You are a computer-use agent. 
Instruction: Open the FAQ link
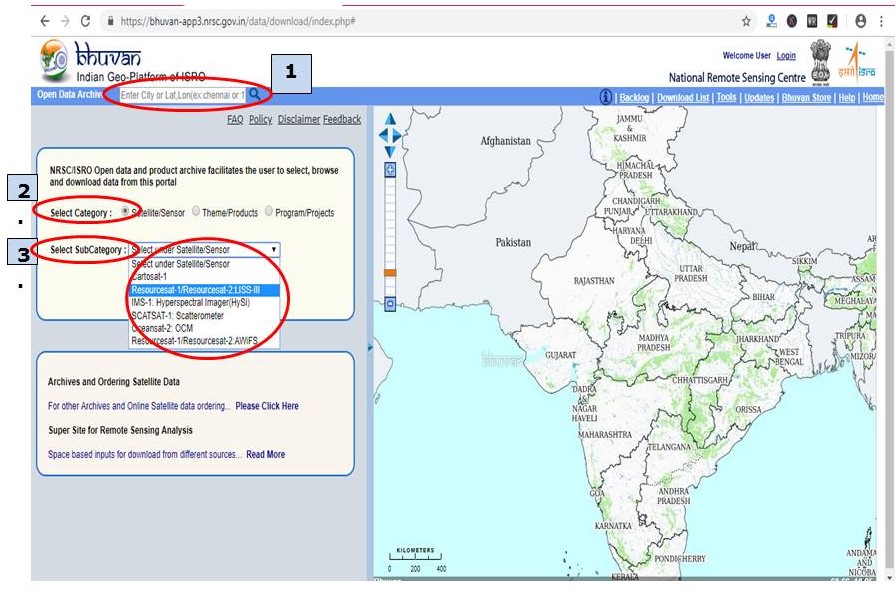(235, 119)
